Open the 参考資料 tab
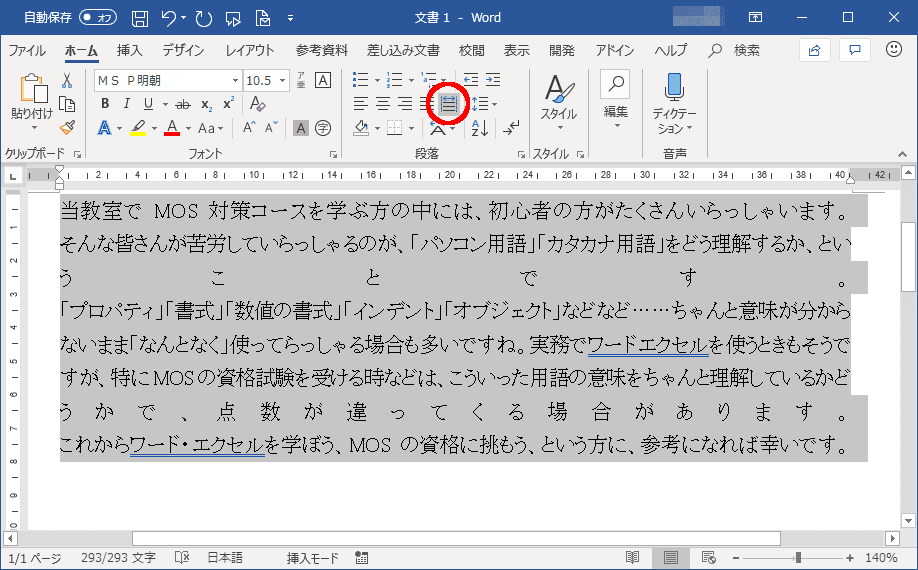The width and height of the screenshot is (918, 570). point(321,51)
